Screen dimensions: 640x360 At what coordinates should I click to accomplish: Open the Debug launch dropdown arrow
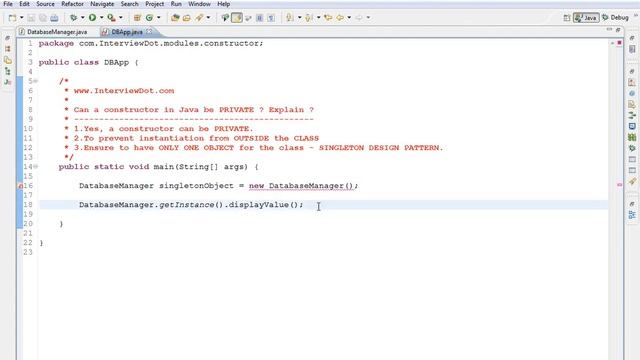click(82, 18)
